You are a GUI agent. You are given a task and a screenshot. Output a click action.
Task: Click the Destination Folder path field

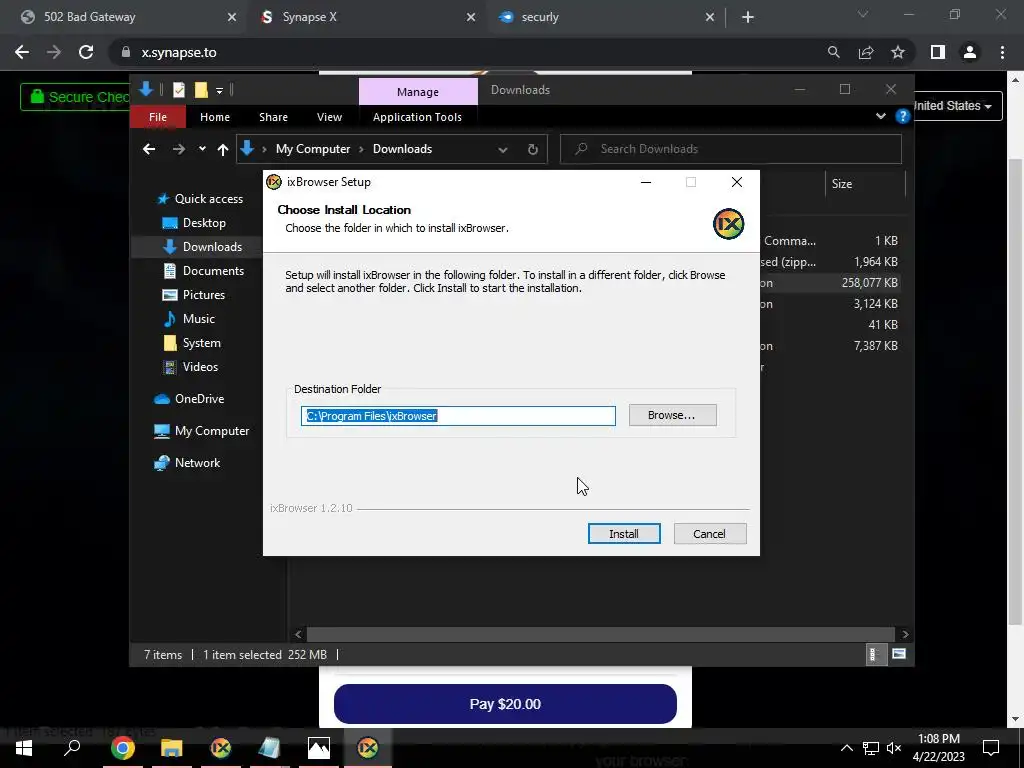click(458, 416)
